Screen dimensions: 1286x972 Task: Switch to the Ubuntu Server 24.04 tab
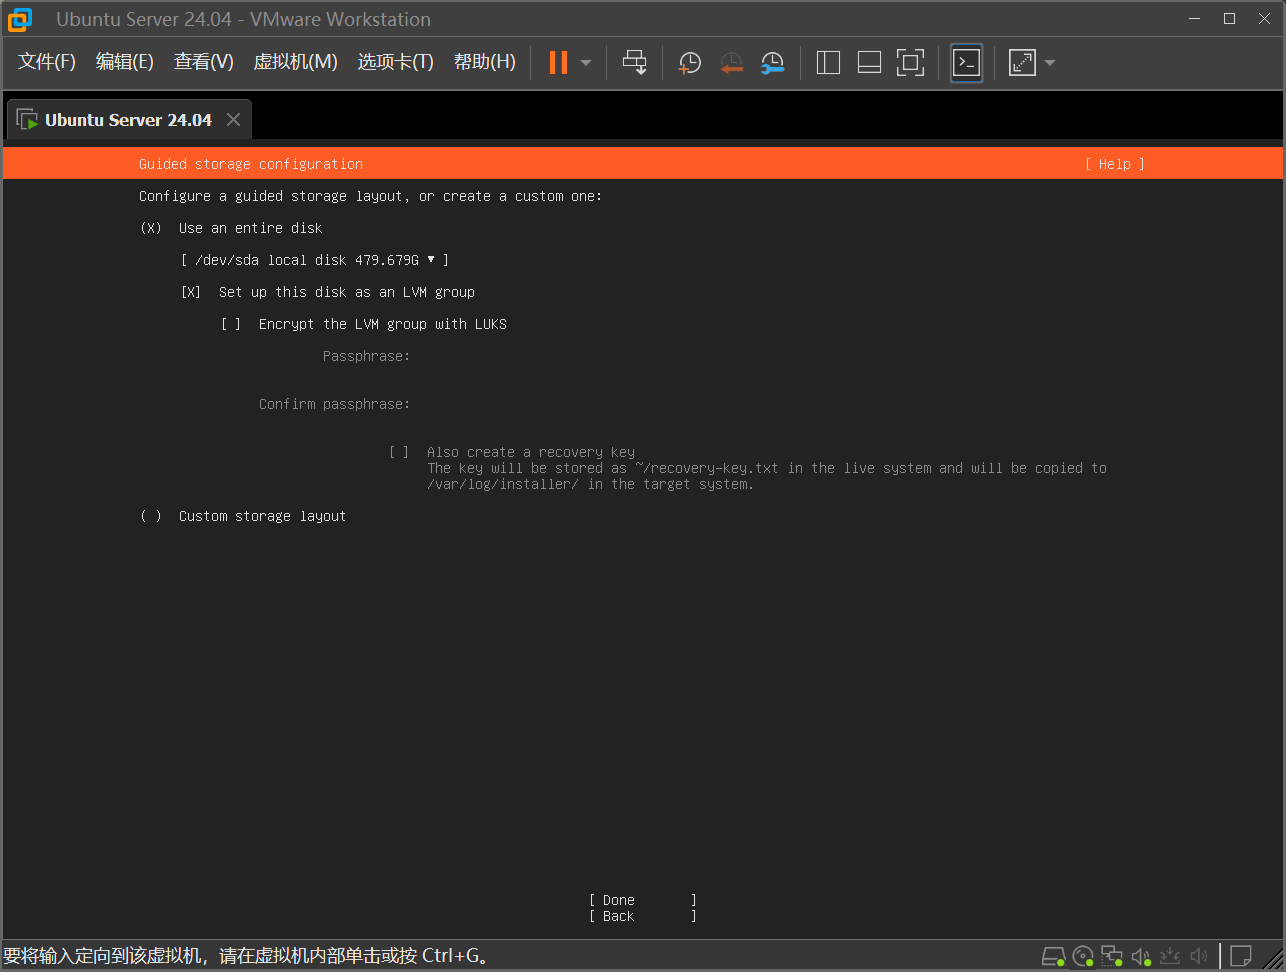point(129,120)
